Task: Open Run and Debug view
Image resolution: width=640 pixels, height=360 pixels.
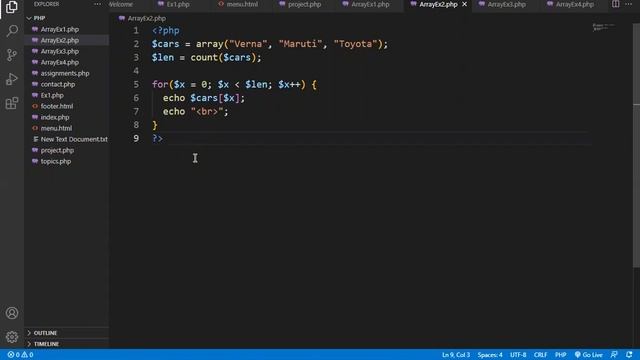Action: pyautogui.click(x=12, y=79)
